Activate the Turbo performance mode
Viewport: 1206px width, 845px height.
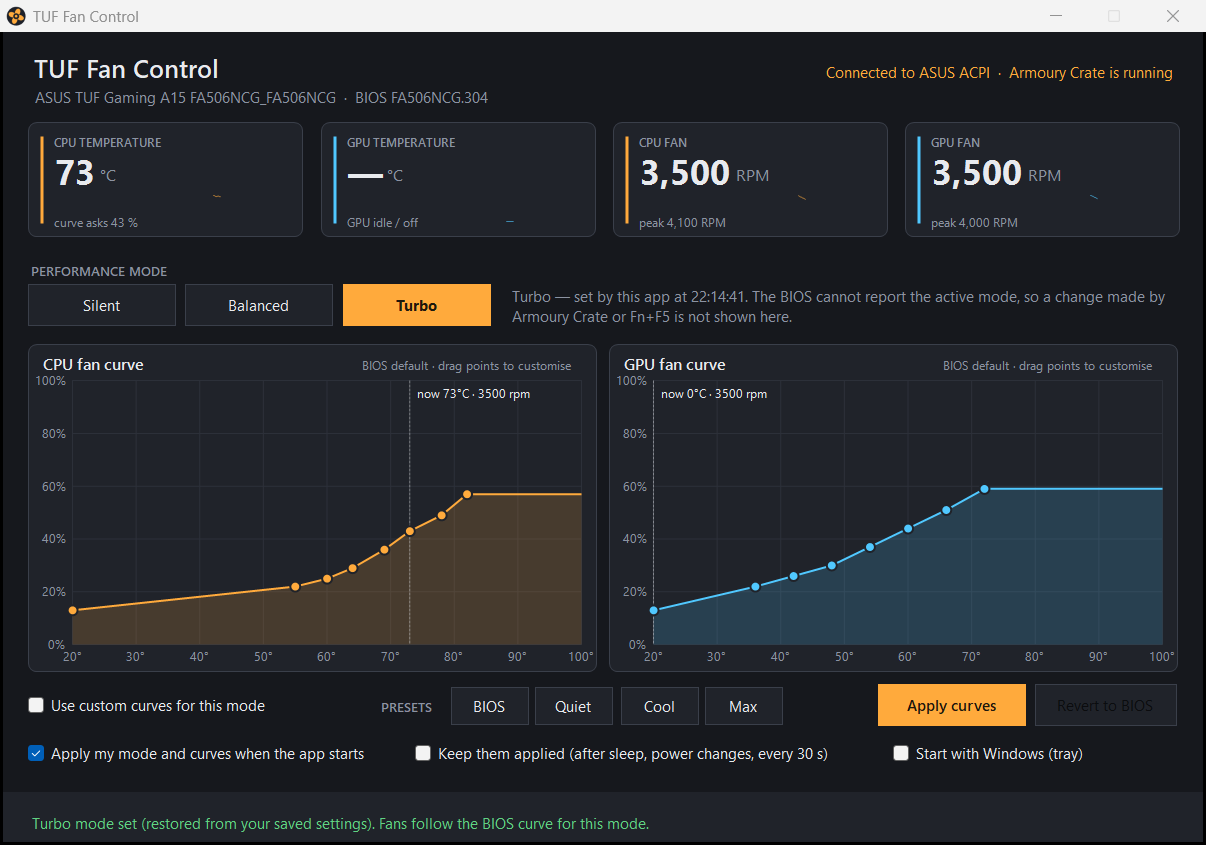pyautogui.click(x=416, y=305)
